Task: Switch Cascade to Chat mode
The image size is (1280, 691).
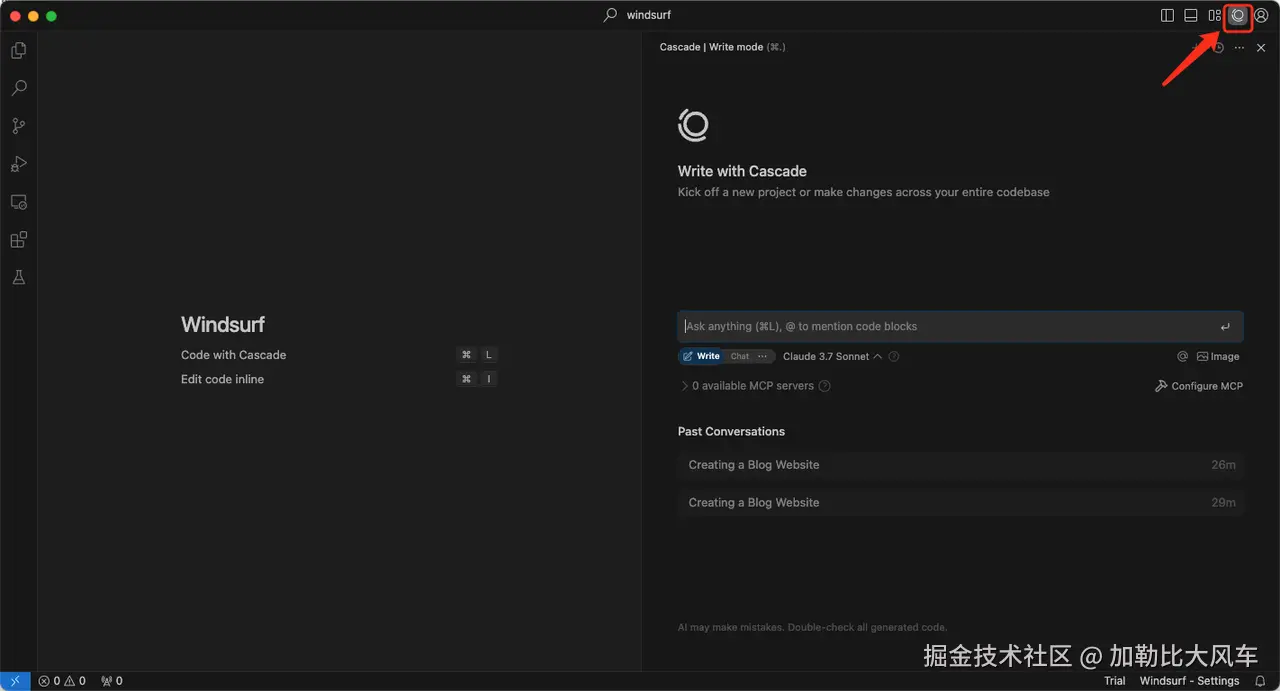Action: point(739,356)
